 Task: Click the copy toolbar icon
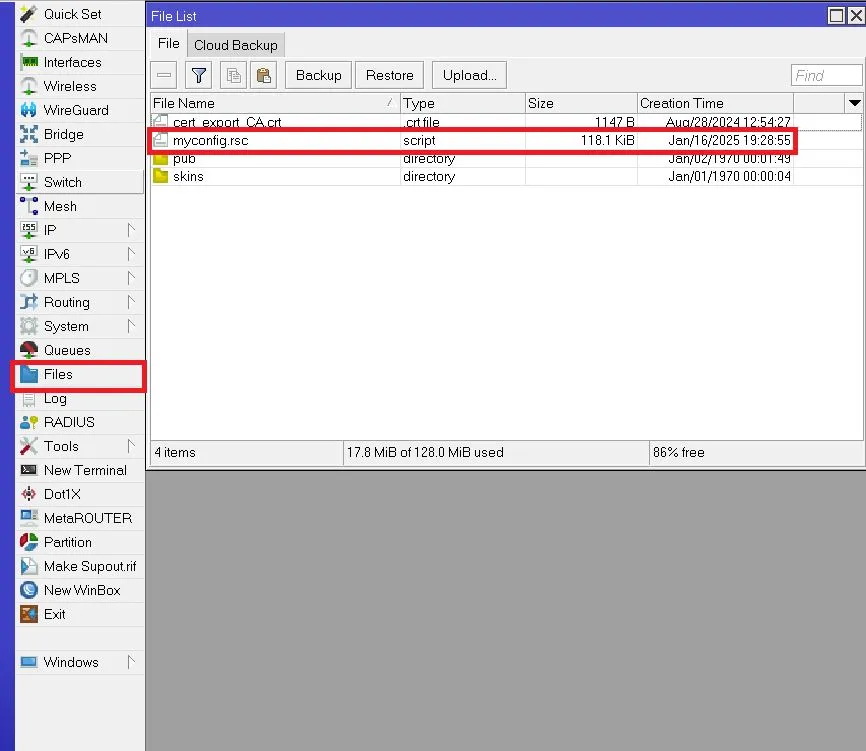(x=233, y=75)
